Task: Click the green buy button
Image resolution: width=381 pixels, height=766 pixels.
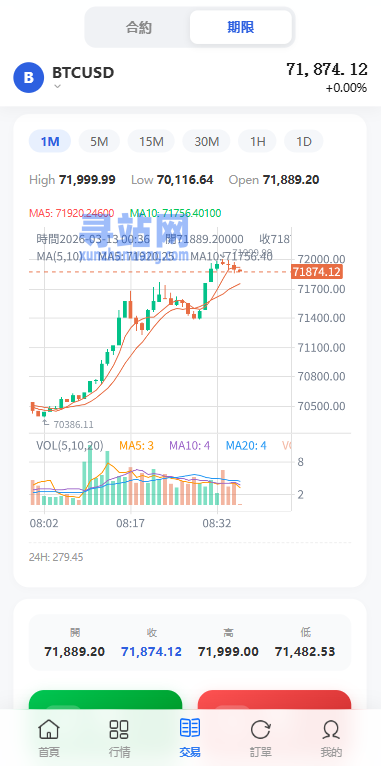Action: point(106,700)
